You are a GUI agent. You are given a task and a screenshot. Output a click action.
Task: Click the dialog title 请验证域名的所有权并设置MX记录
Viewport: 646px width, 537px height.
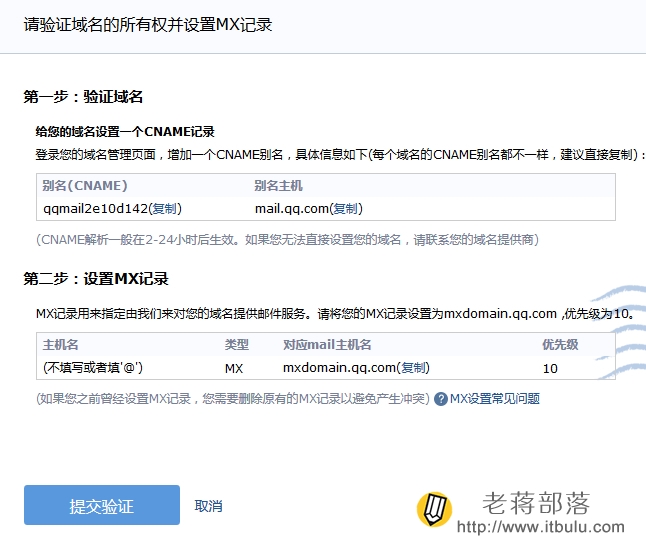148,25
